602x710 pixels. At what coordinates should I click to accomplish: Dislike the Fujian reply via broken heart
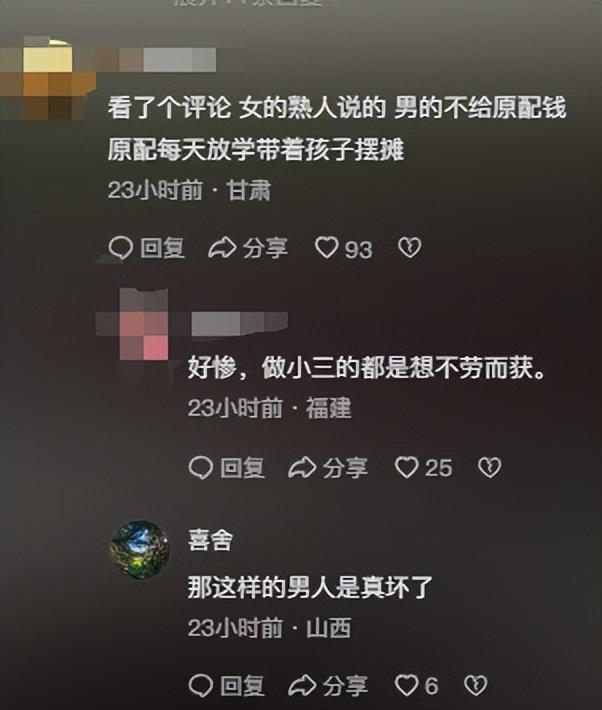(x=489, y=467)
